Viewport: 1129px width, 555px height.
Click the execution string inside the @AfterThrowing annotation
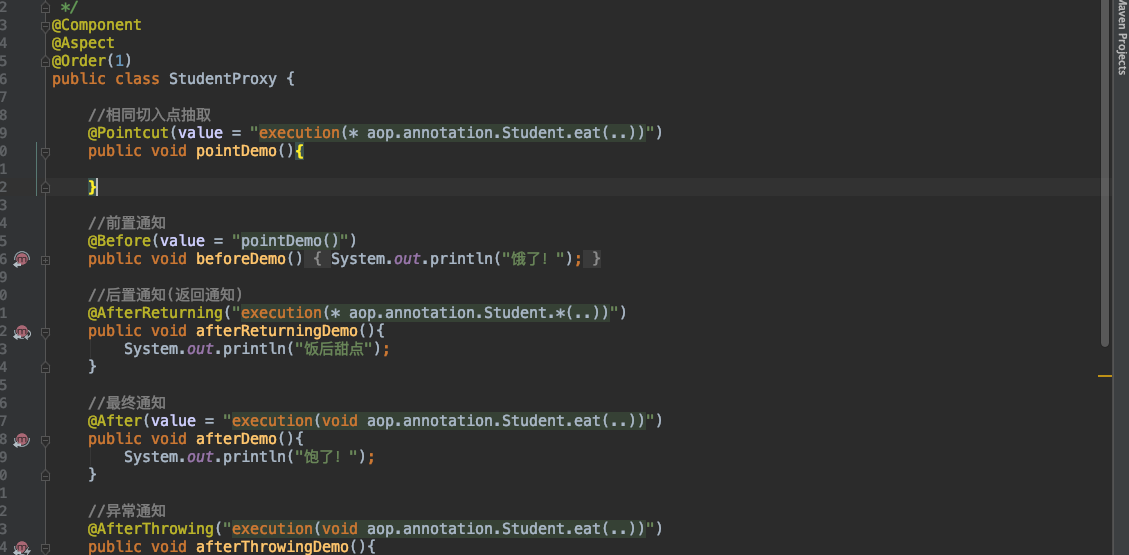(x=438, y=529)
